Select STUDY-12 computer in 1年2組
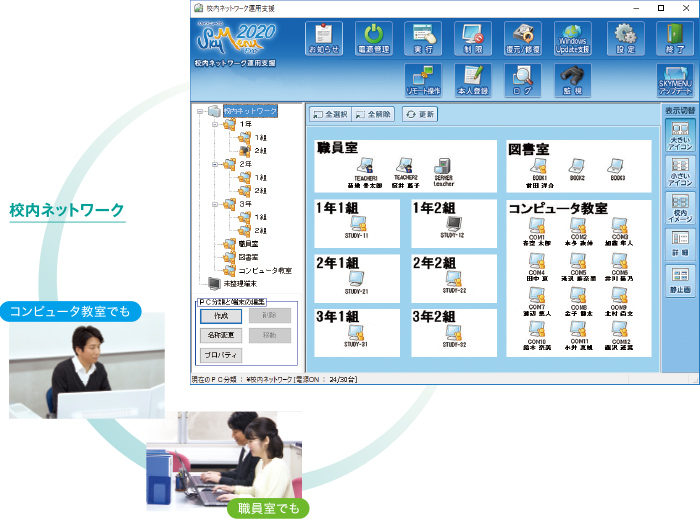The image size is (700, 519). pos(453,227)
